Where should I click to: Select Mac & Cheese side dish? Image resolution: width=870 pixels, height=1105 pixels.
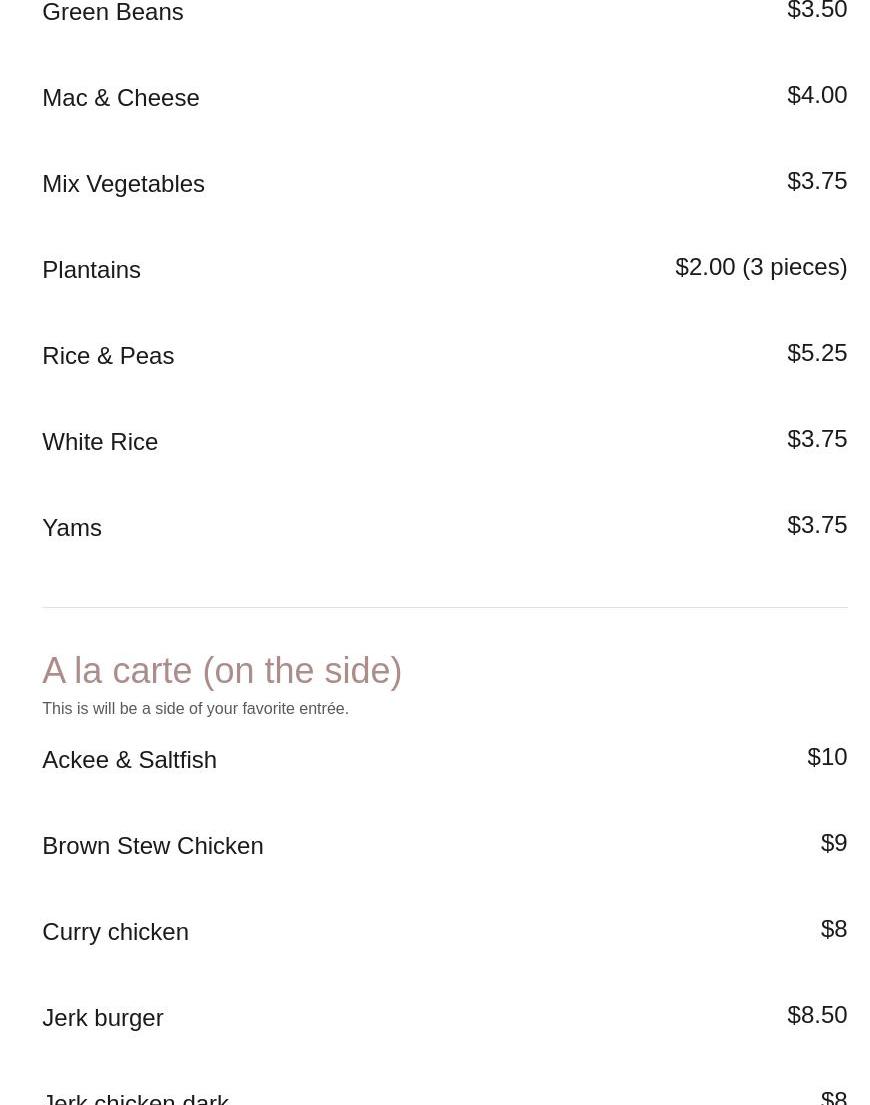(x=121, y=98)
